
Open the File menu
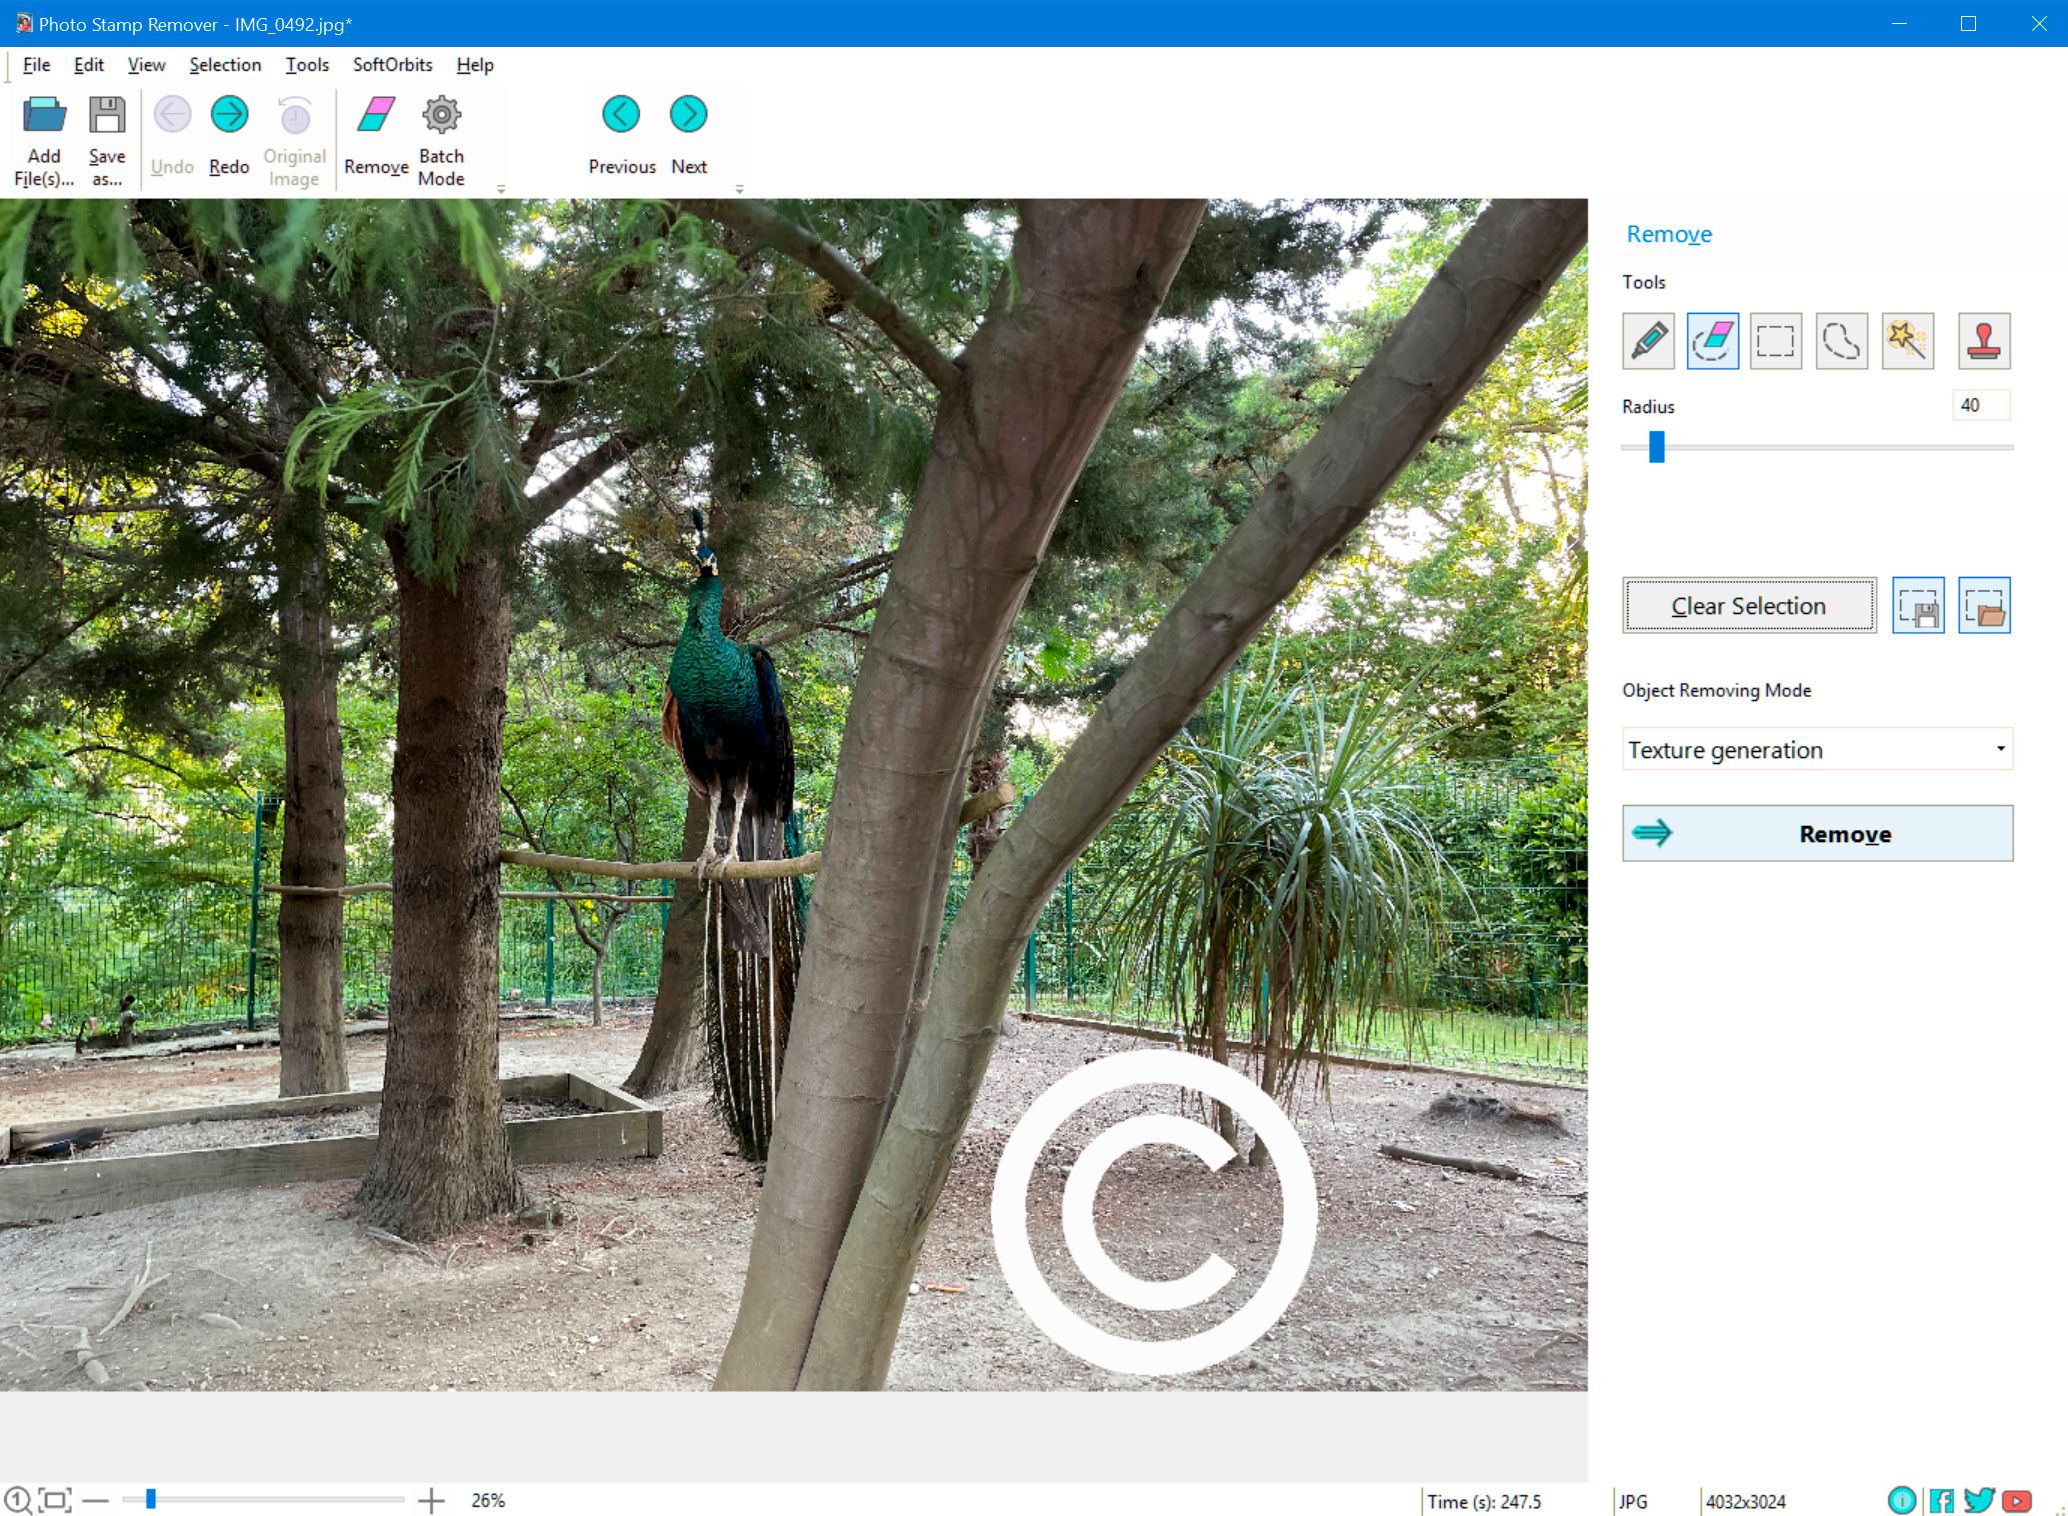point(35,64)
